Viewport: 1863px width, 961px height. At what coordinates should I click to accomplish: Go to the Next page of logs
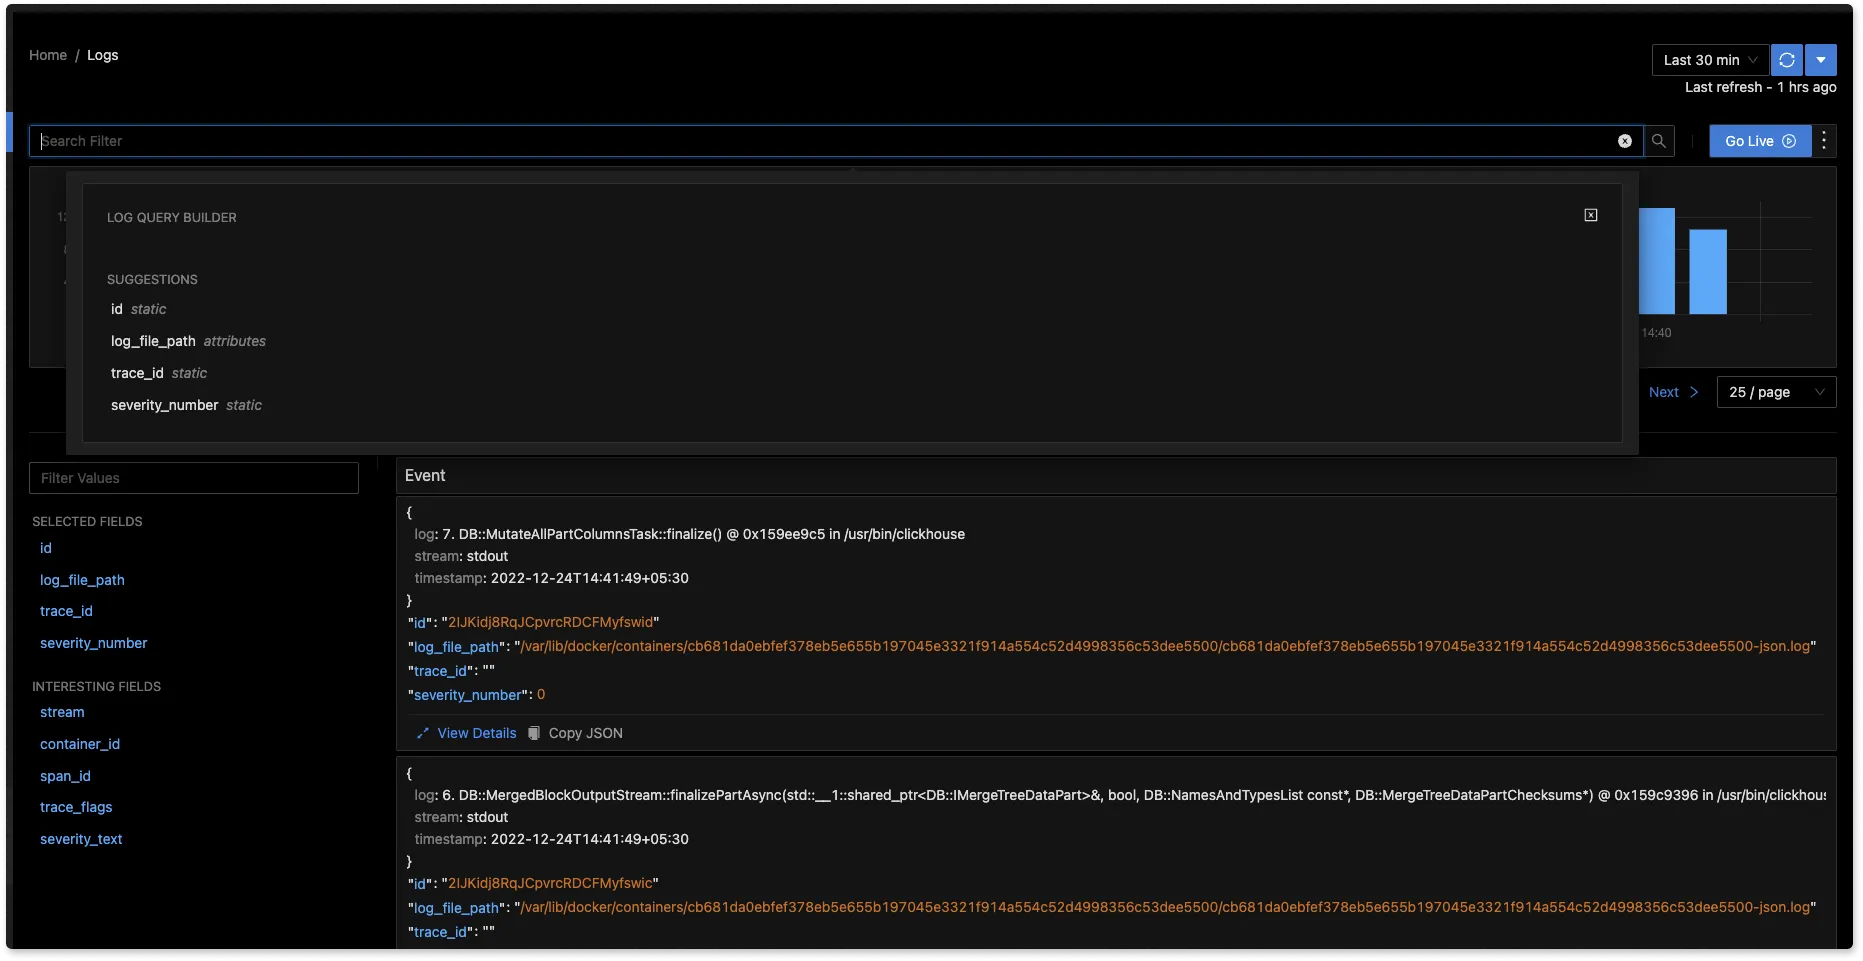pyautogui.click(x=1673, y=392)
